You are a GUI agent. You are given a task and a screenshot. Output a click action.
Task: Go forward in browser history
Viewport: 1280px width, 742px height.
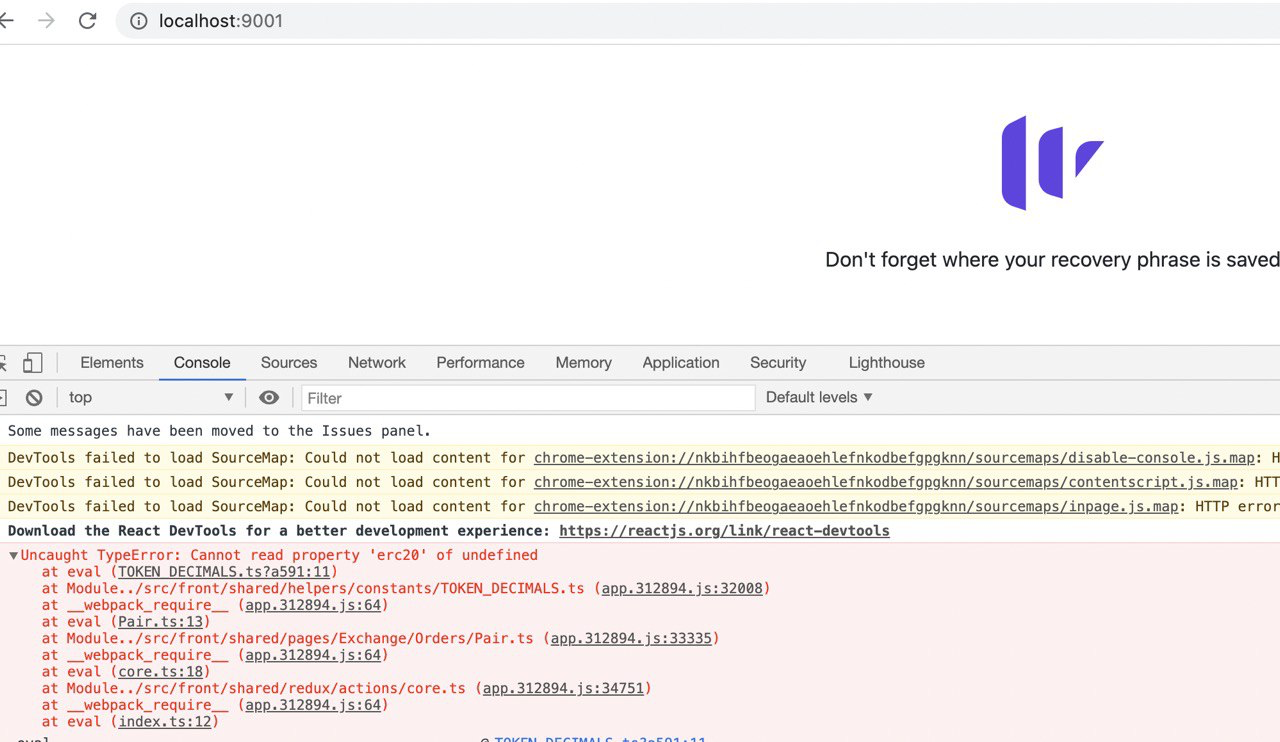click(x=46, y=21)
